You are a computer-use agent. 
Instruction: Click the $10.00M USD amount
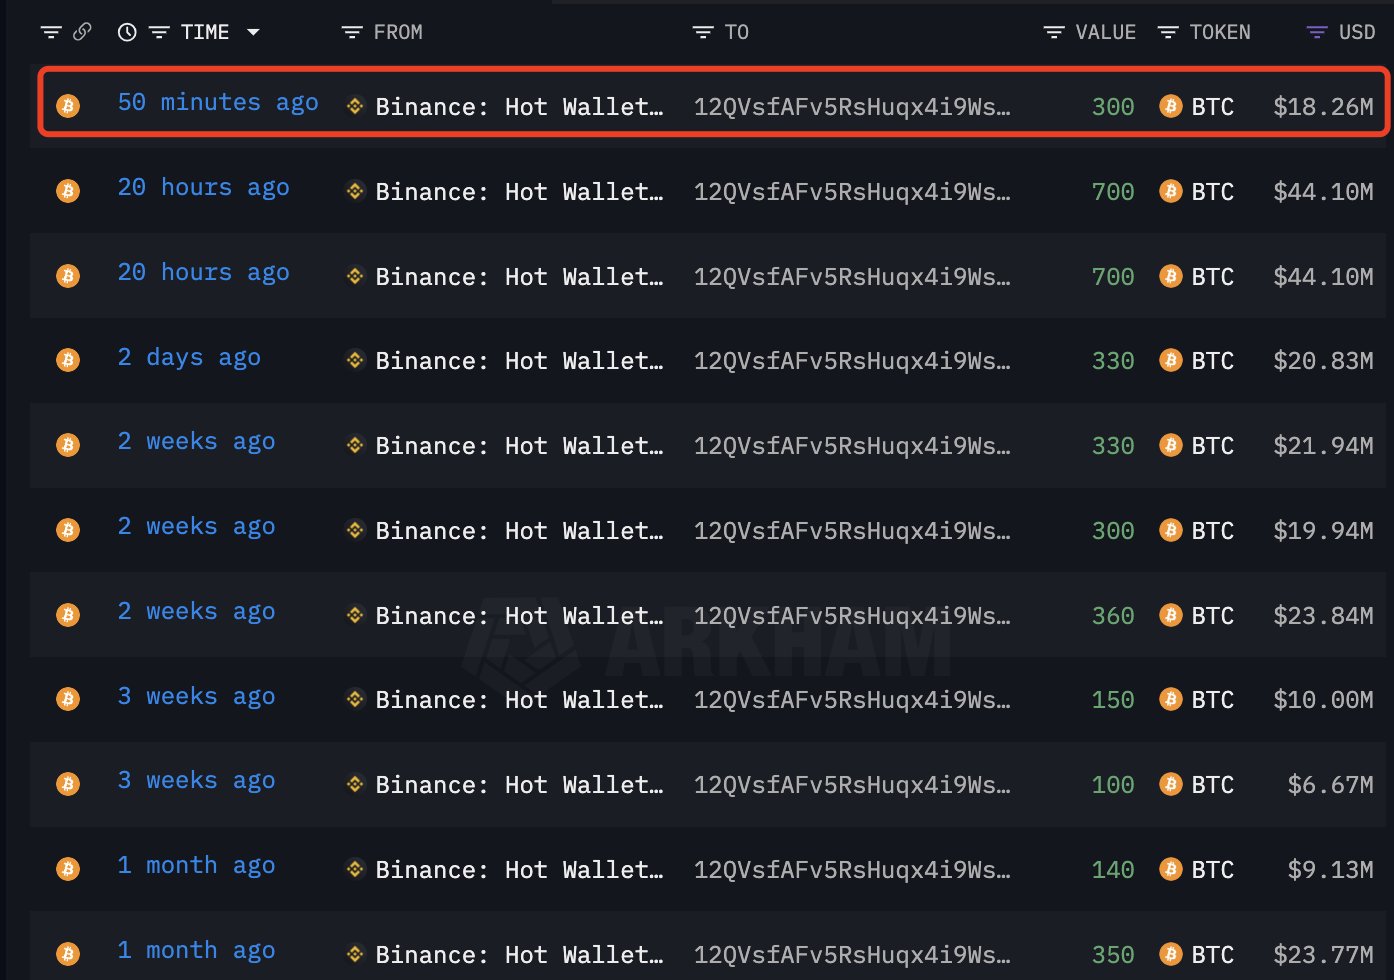click(x=1323, y=700)
